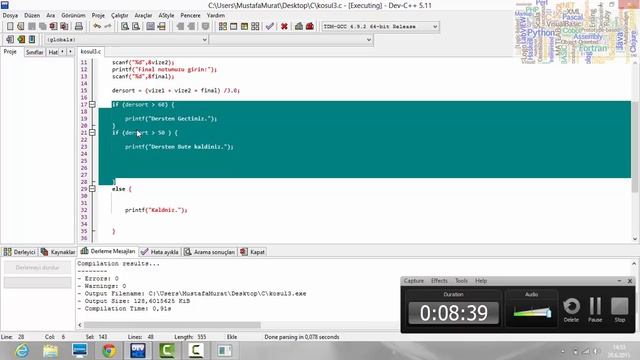This screenshot has height=360, width=640.
Task: Open Capture menu in recorder window
Action: [413, 281]
